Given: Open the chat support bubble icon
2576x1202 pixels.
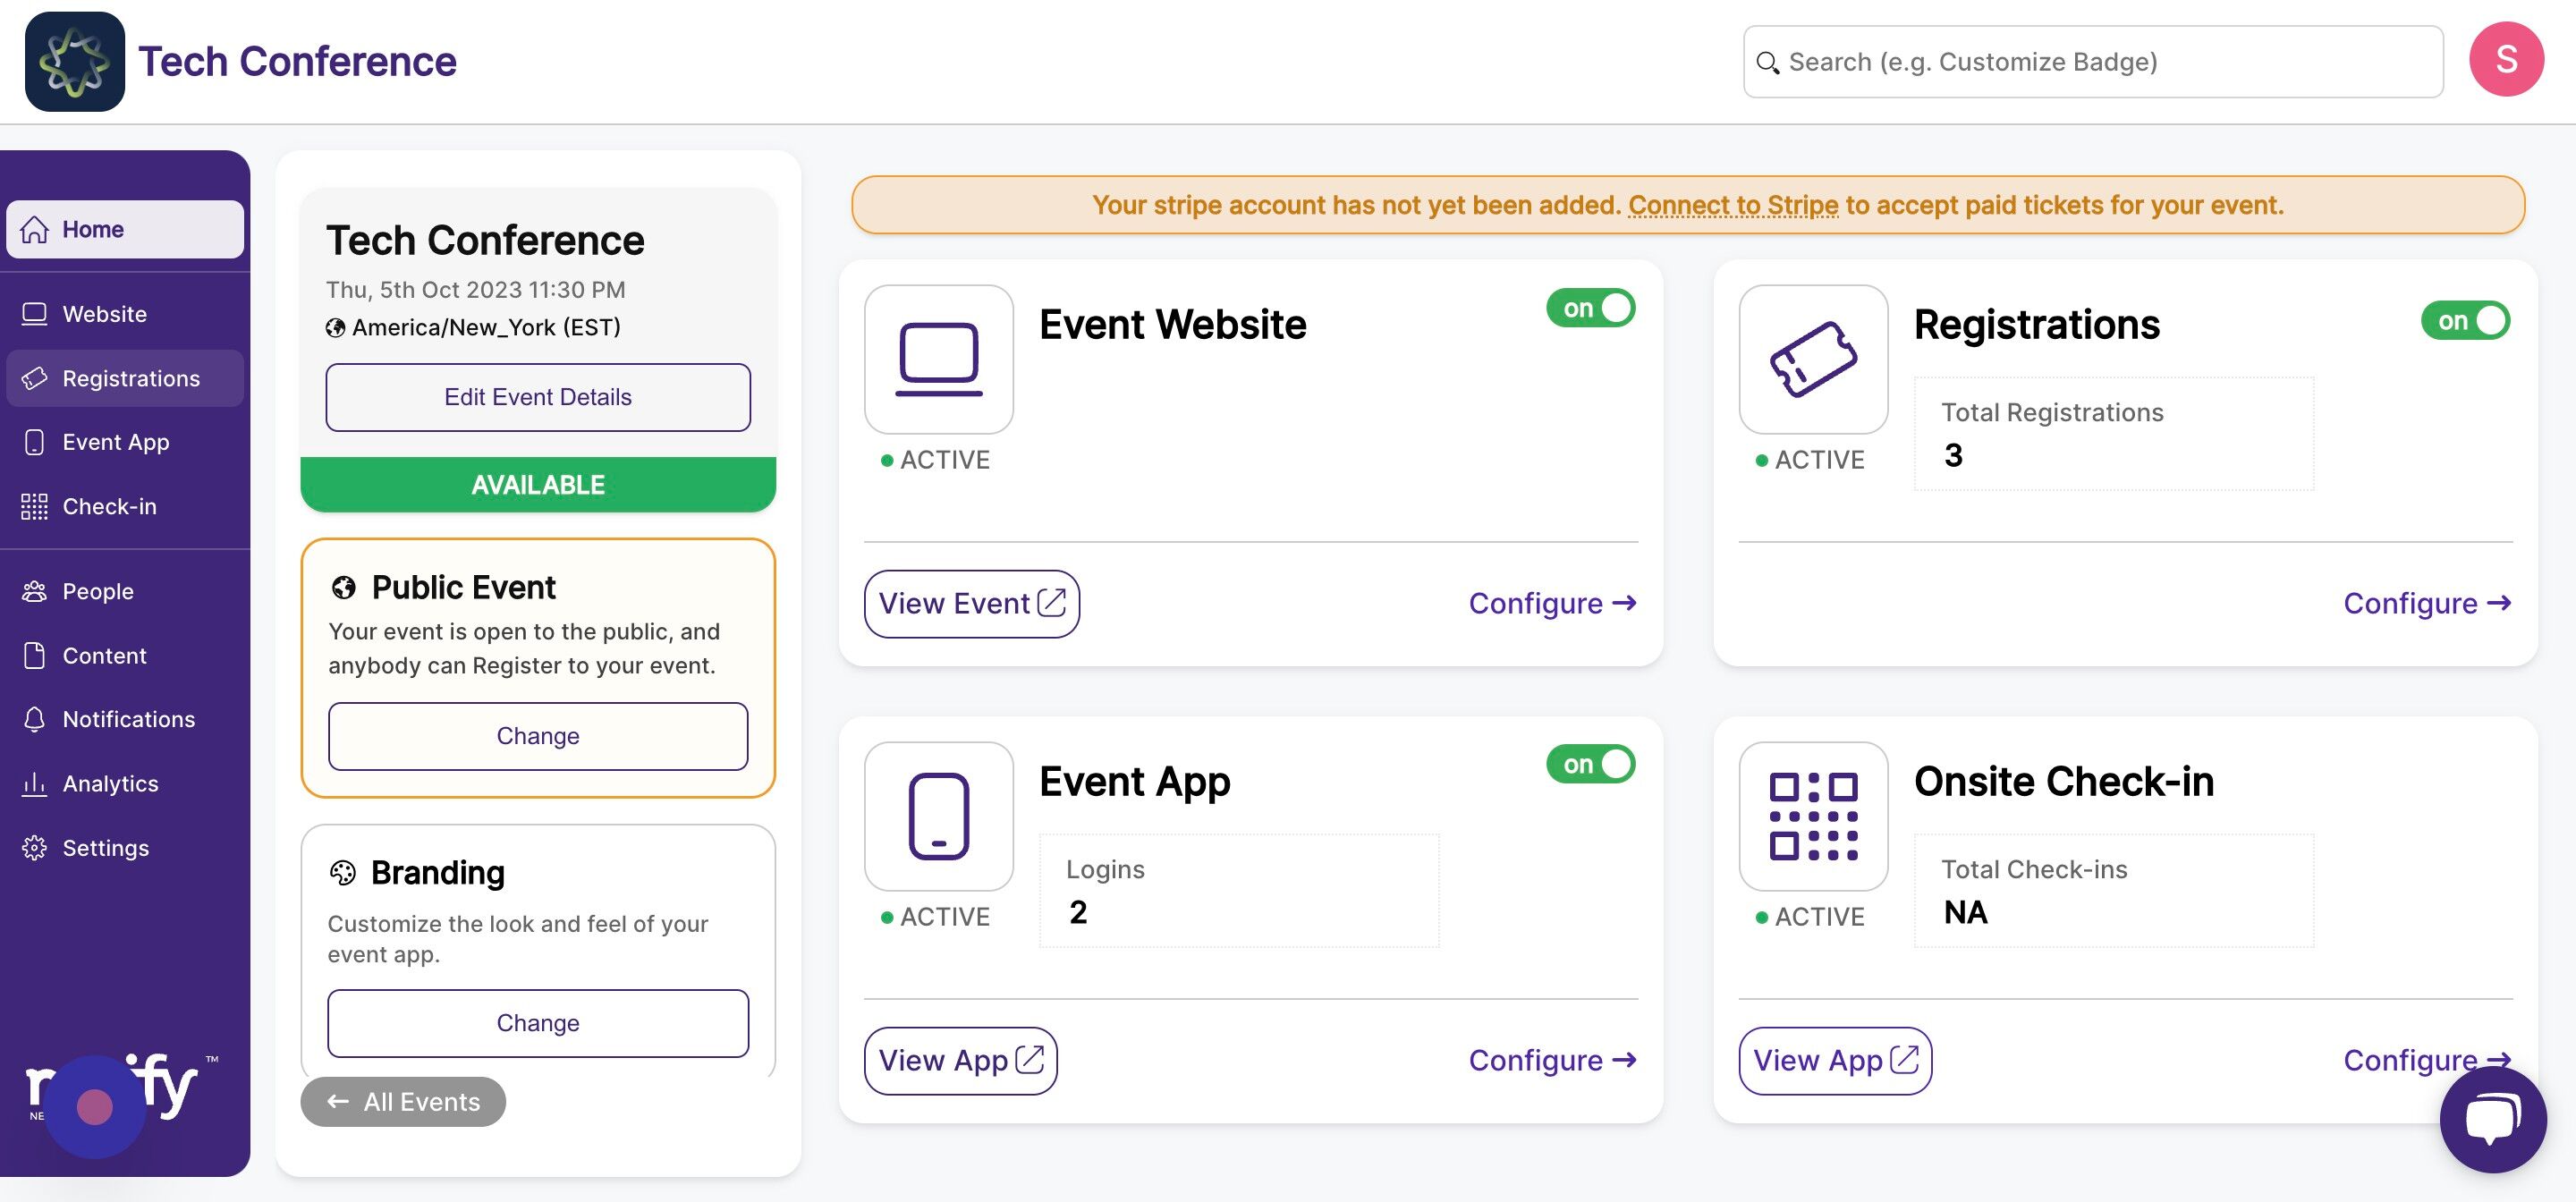Looking at the screenshot, I should 2493,1119.
